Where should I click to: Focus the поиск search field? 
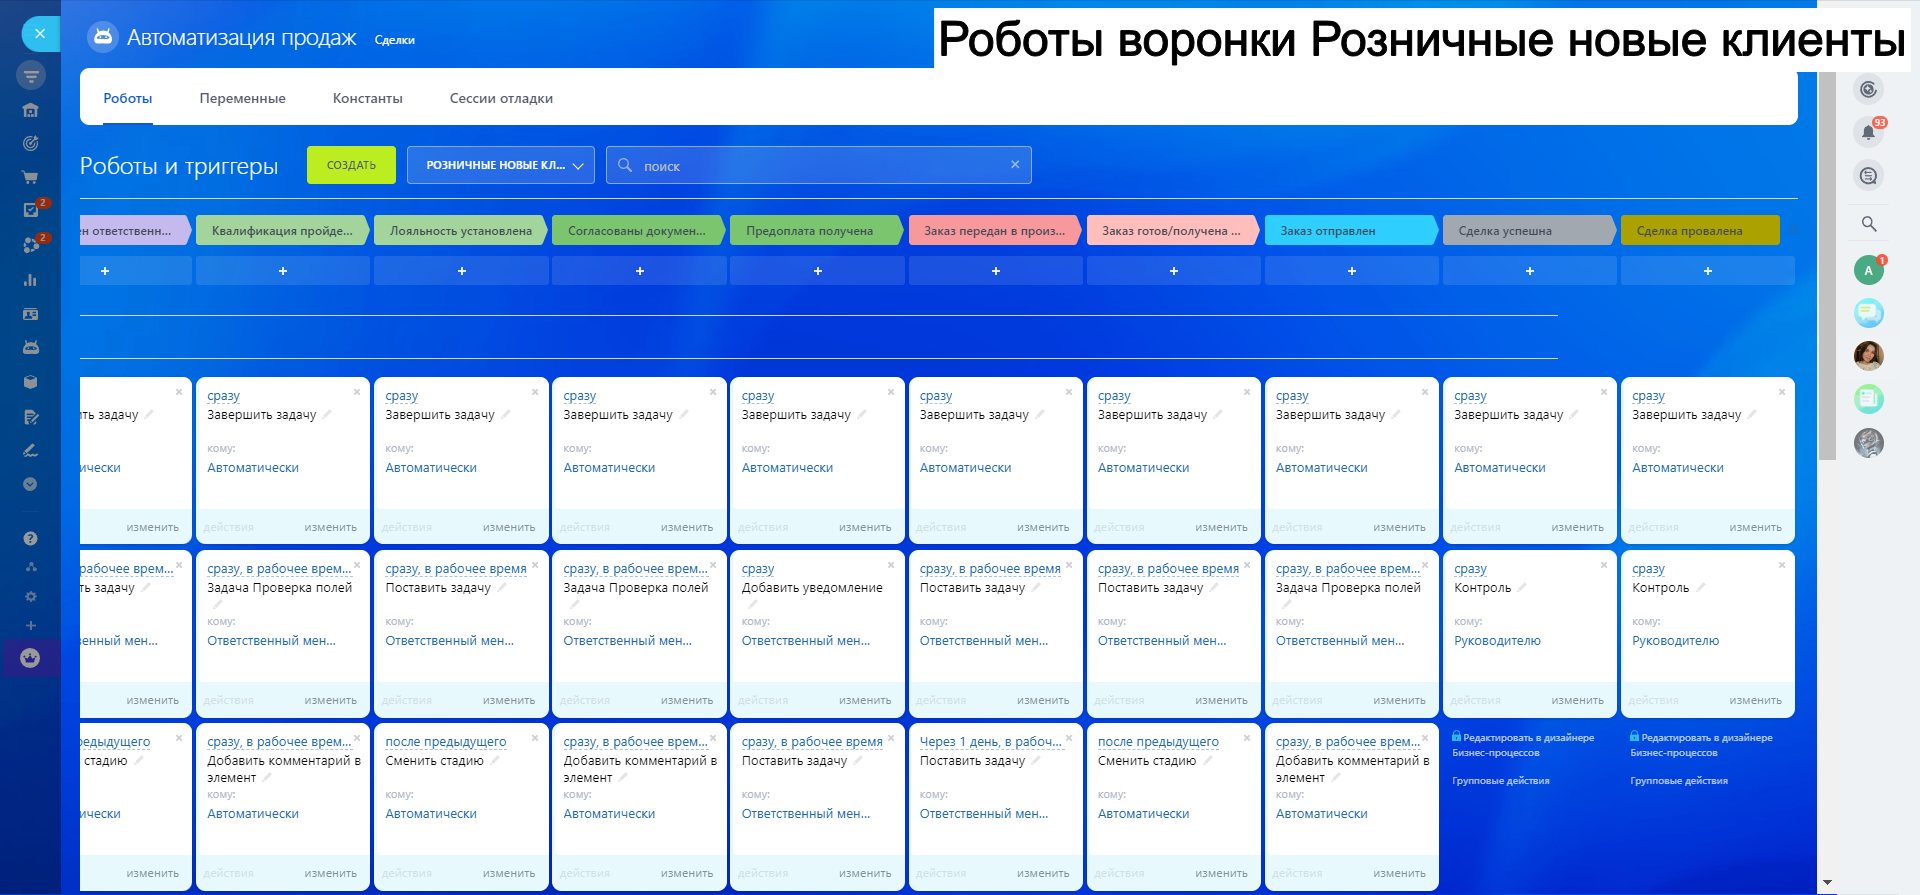819,165
